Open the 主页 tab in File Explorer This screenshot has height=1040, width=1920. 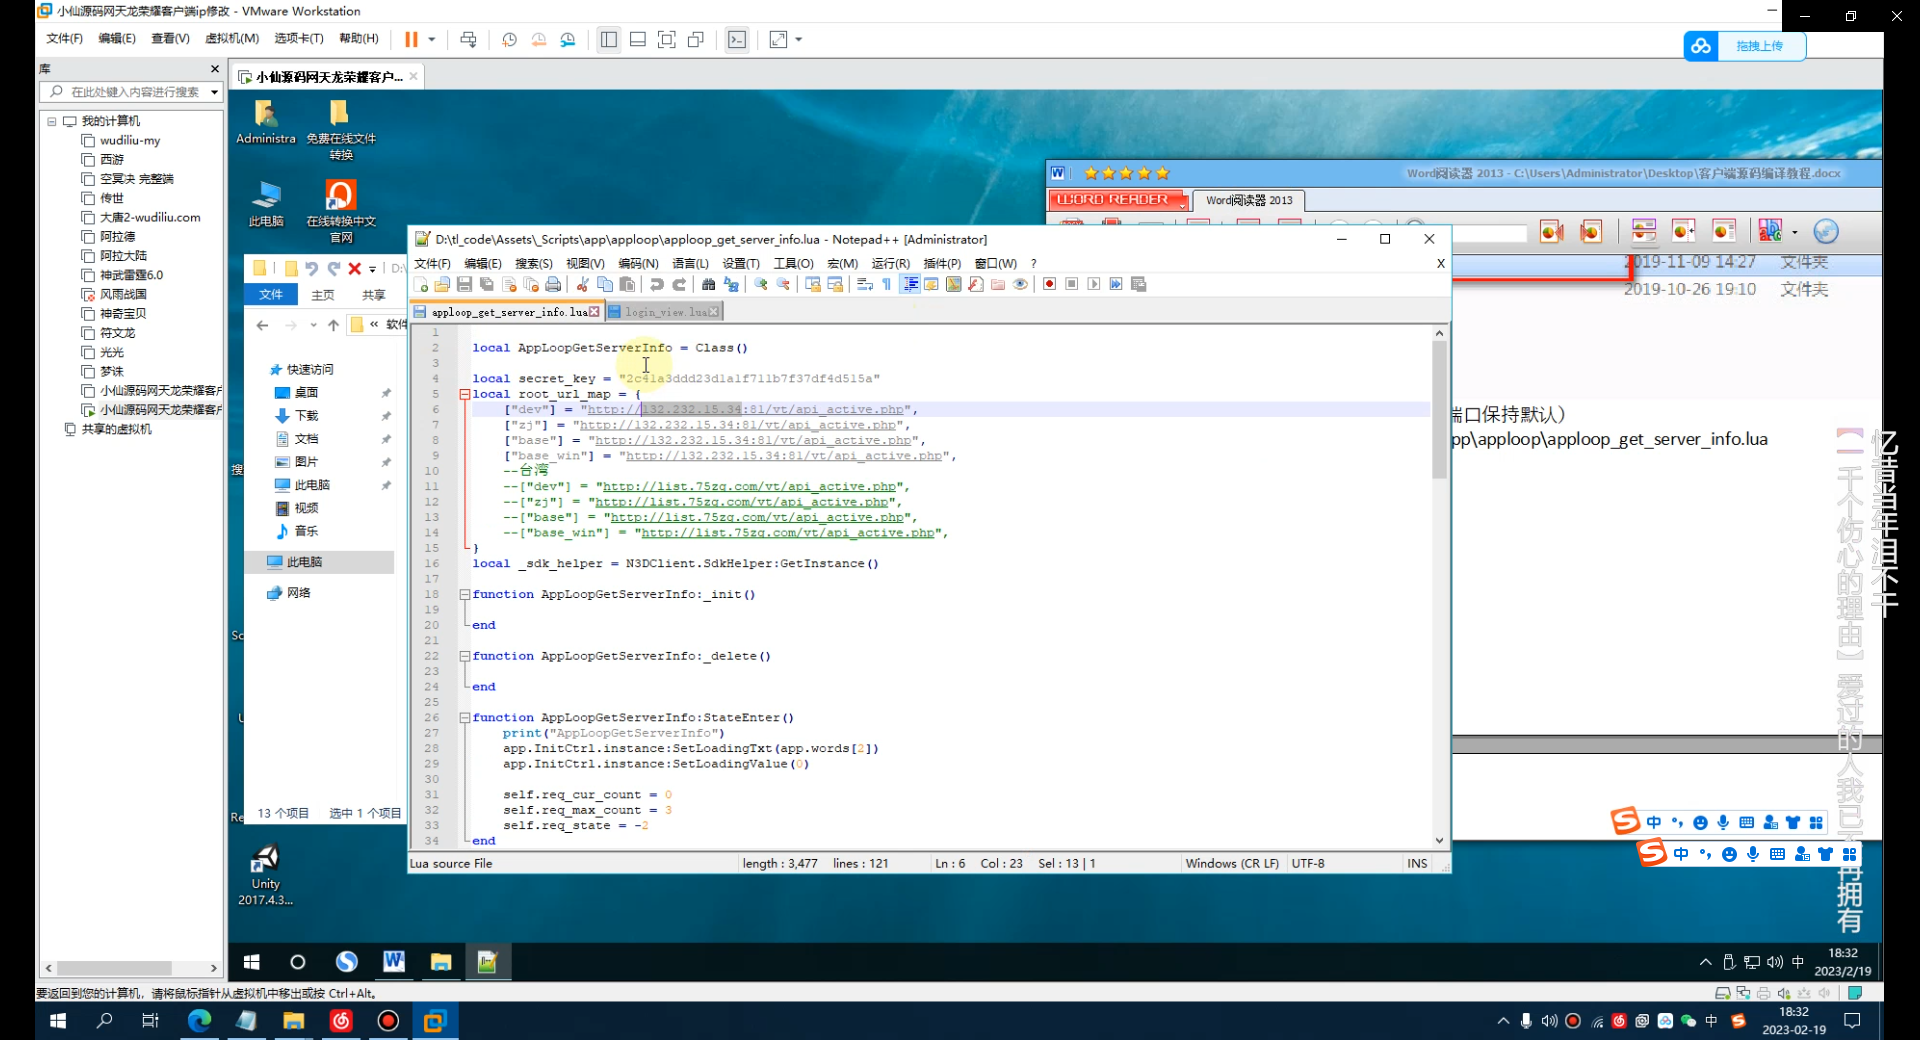pos(322,295)
